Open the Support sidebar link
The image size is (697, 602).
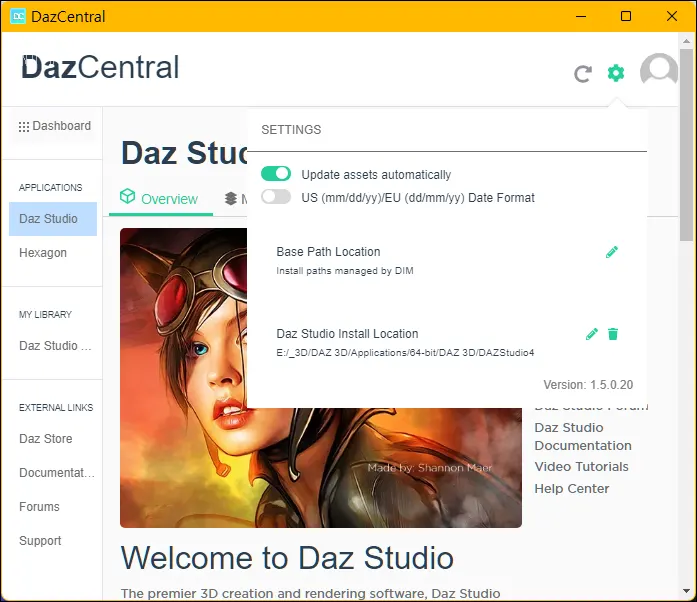40,541
